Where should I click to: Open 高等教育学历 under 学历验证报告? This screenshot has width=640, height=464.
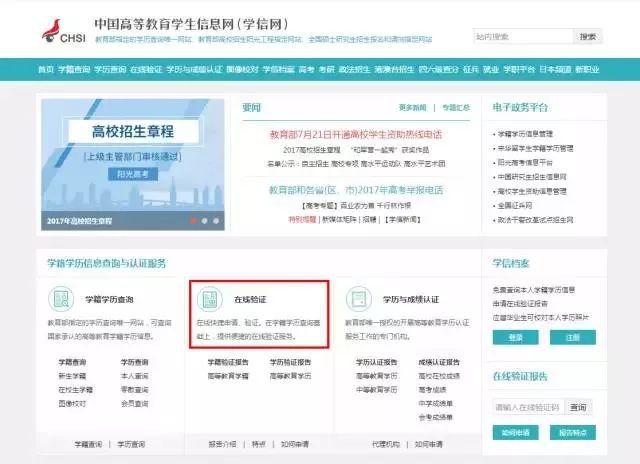(x=290, y=376)
